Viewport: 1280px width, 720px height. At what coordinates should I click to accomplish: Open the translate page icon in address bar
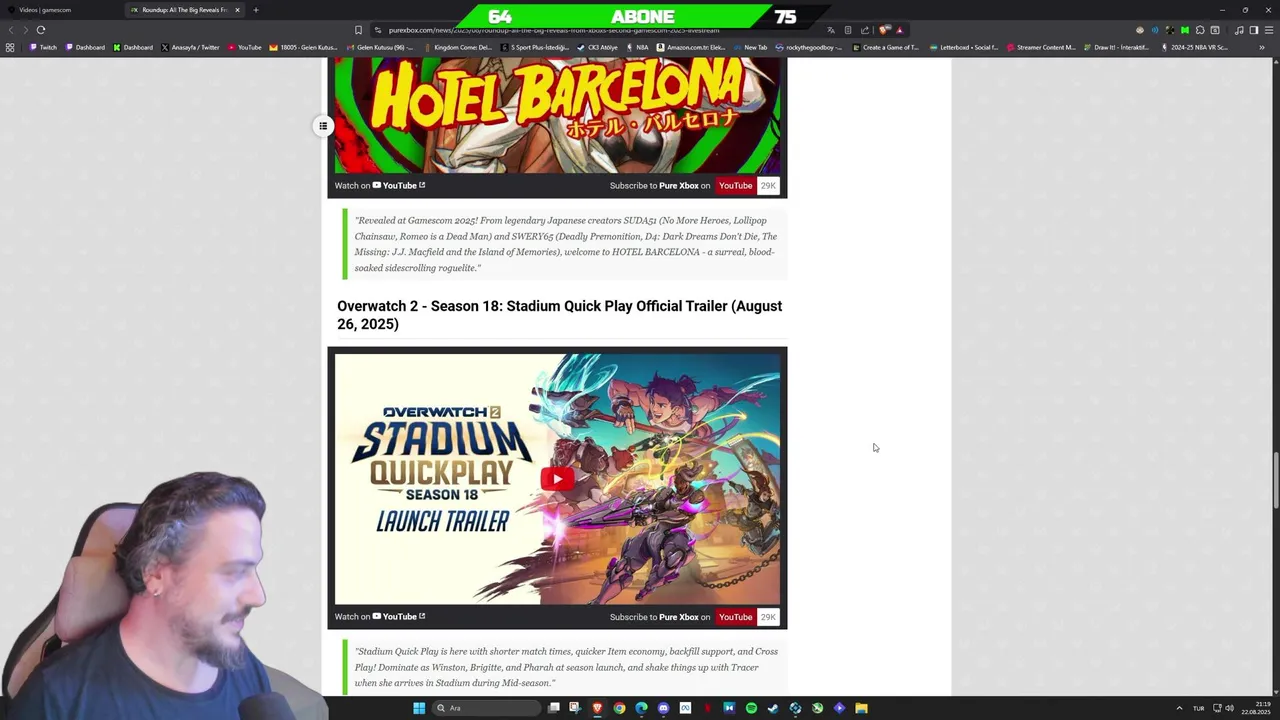point(831,30)
